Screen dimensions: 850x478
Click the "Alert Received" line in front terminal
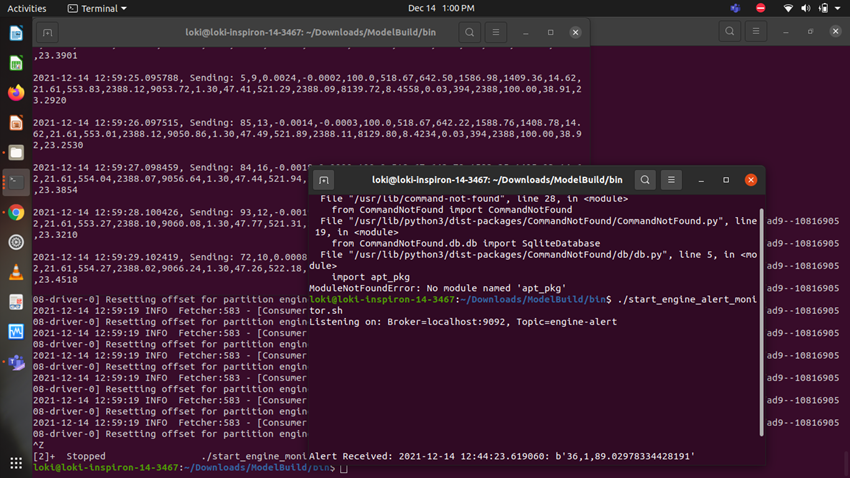pyautogui.click(x=502, y=456)
